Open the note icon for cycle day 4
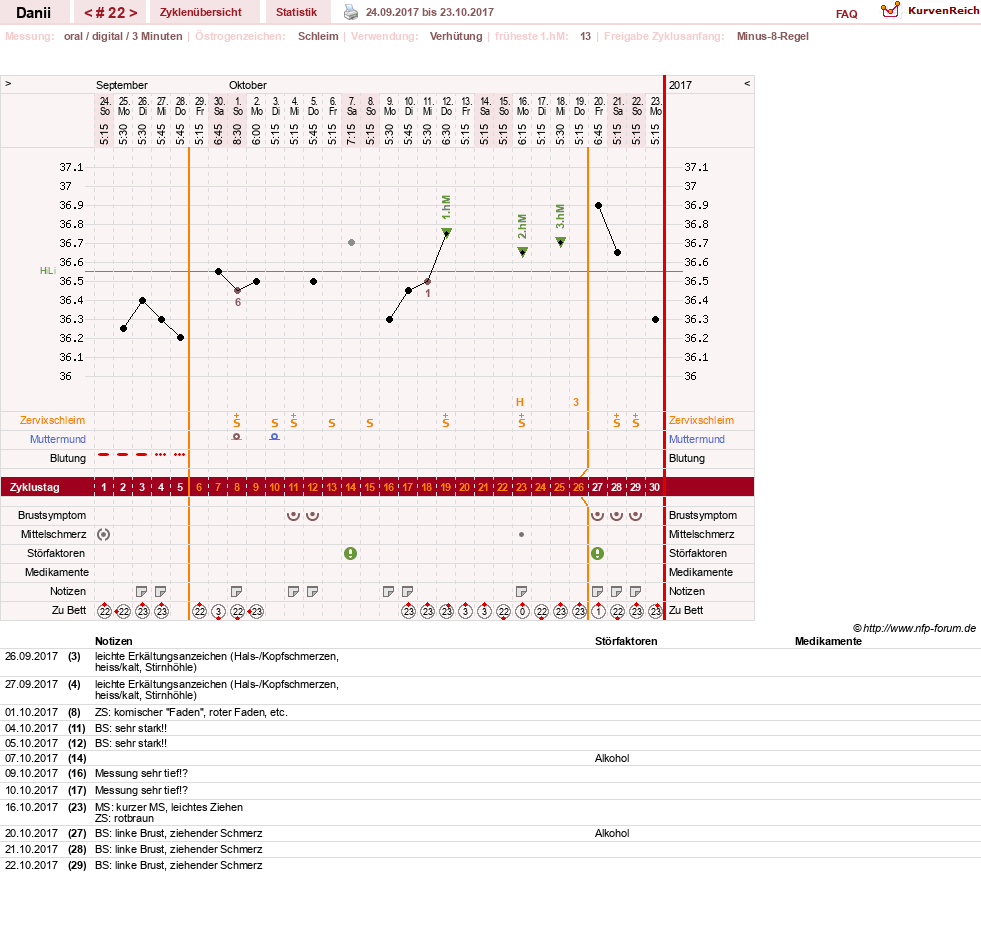The width and height of the screenshot is (981, 942). 160,591
